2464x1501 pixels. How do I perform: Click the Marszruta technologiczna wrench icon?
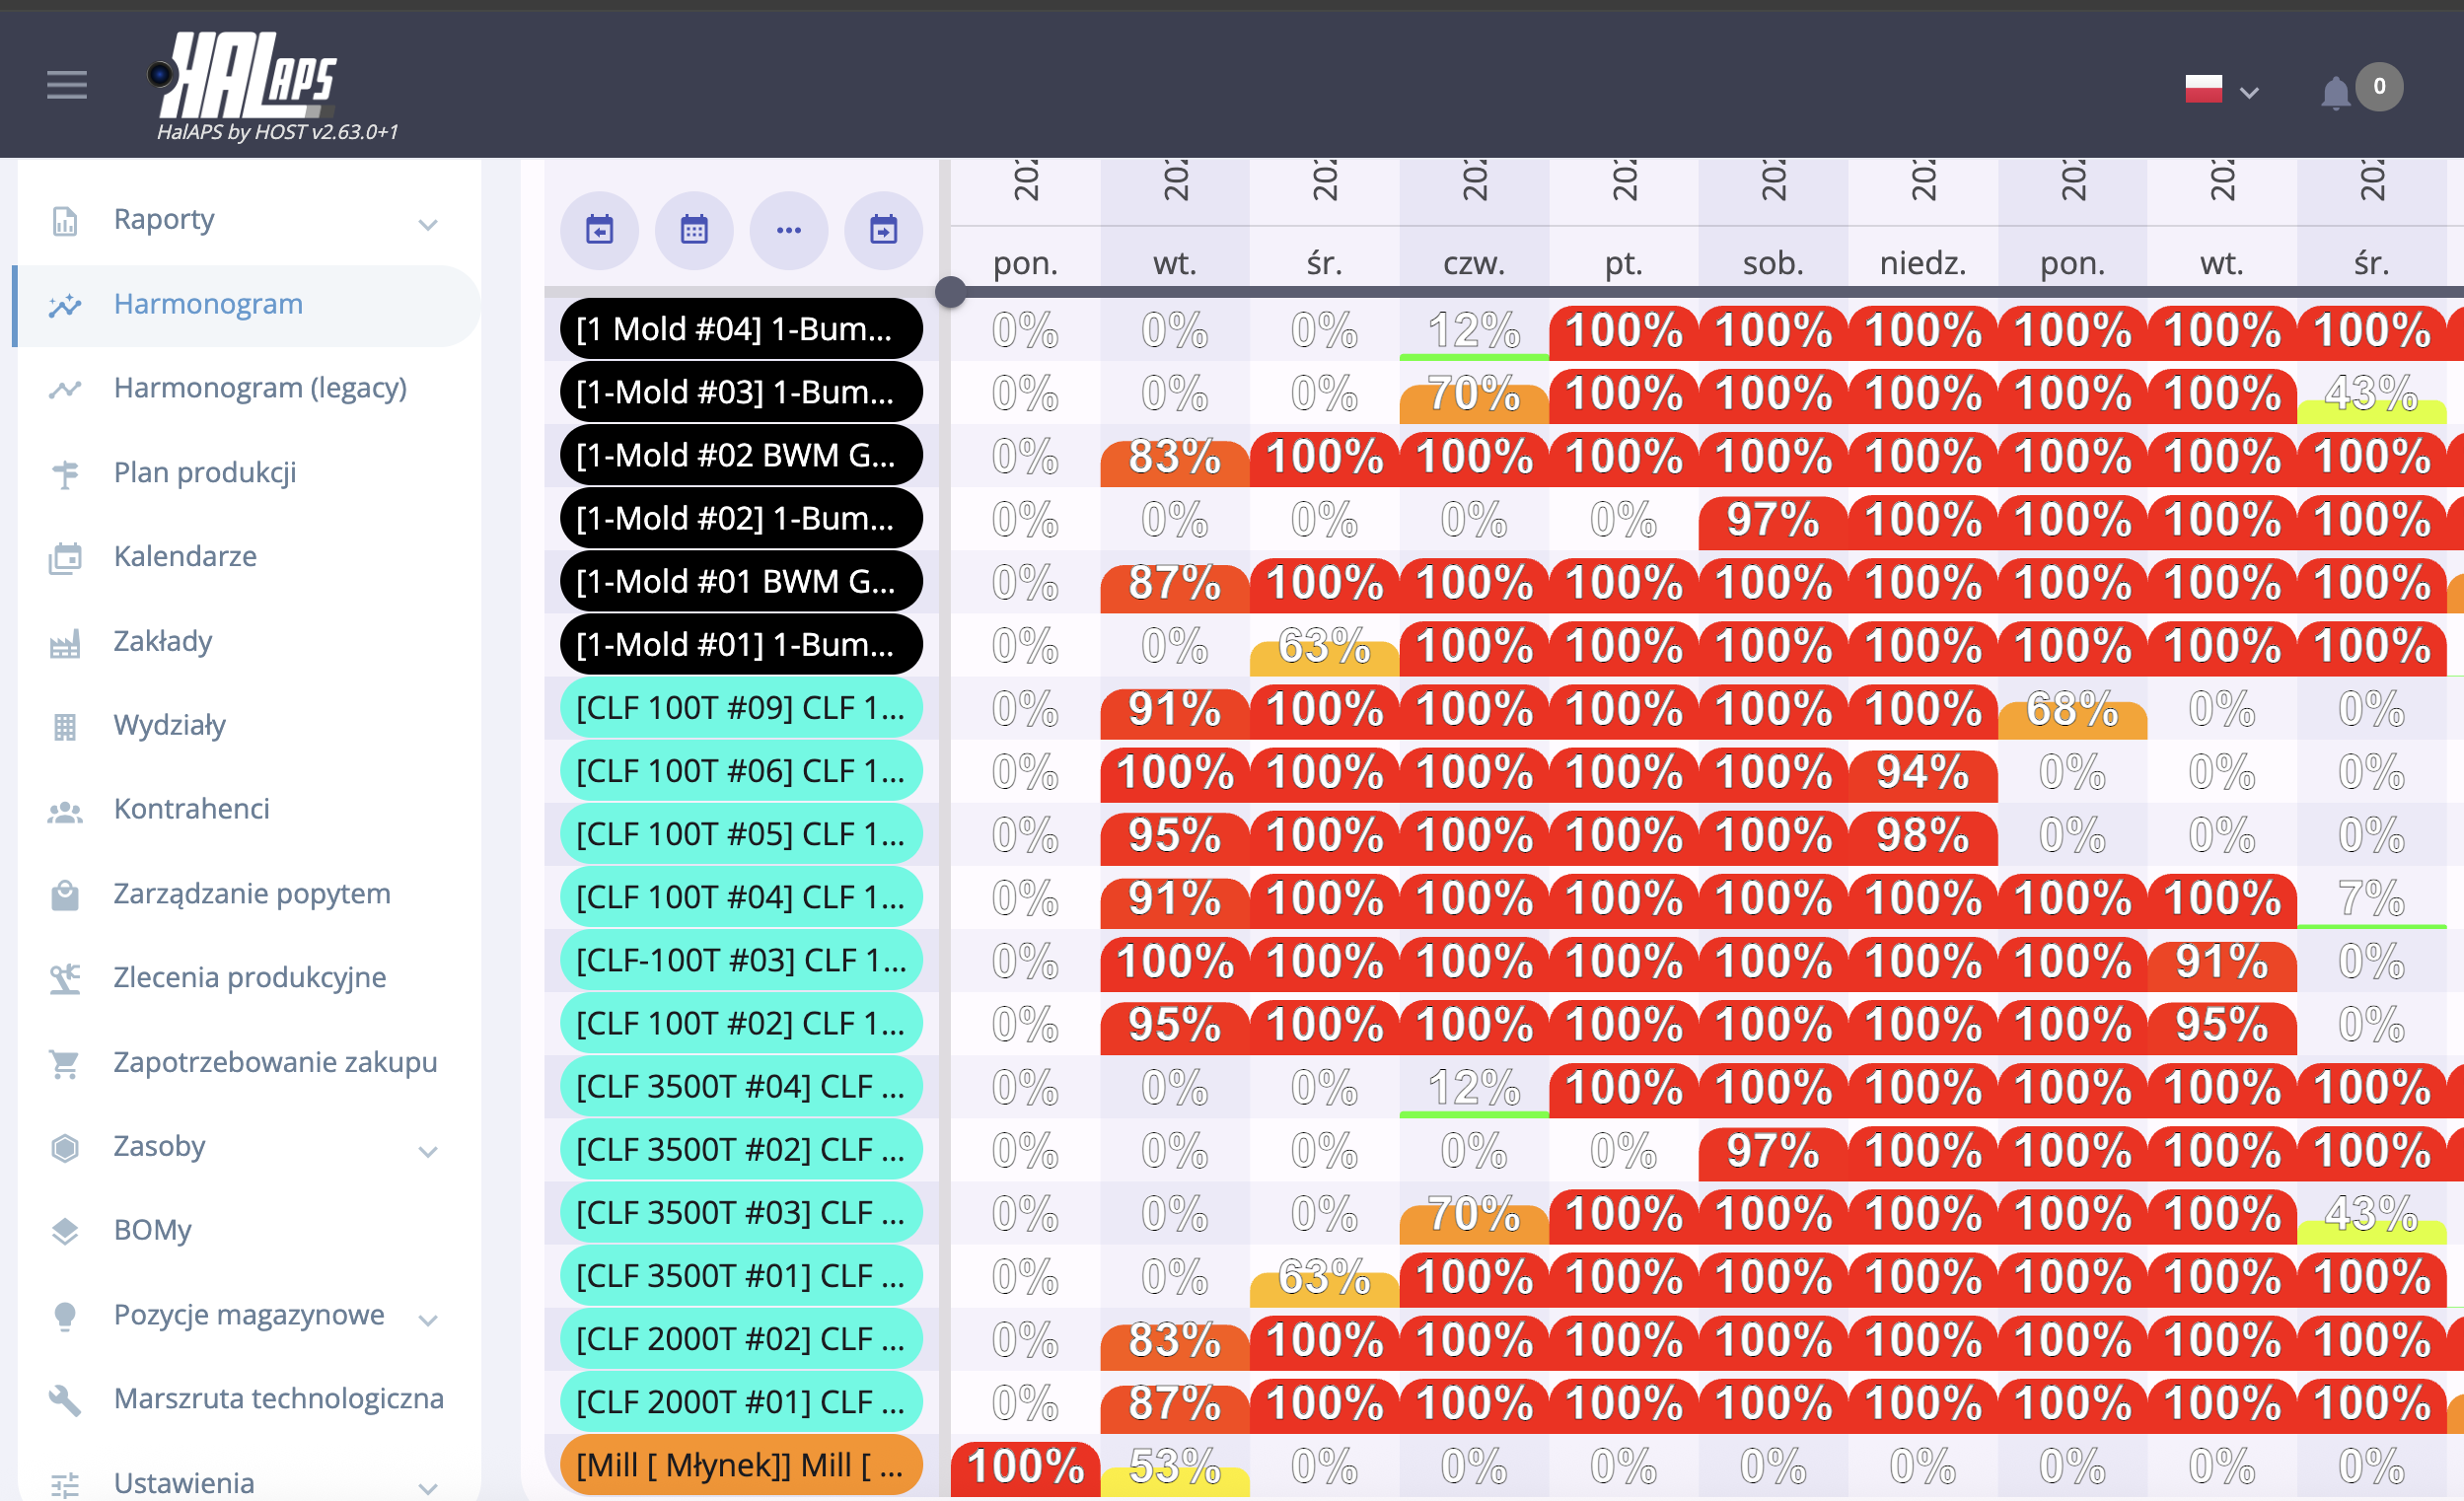(x=65, y=1399)
